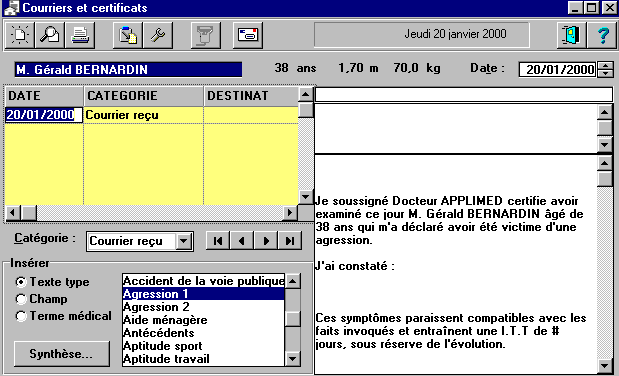Click the 20/01/2000 table cell
The image size is (619, 376).
pos(44,115)
